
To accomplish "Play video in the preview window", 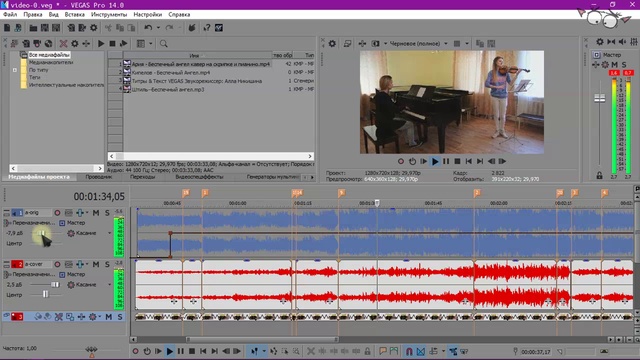I will point(435,162).
